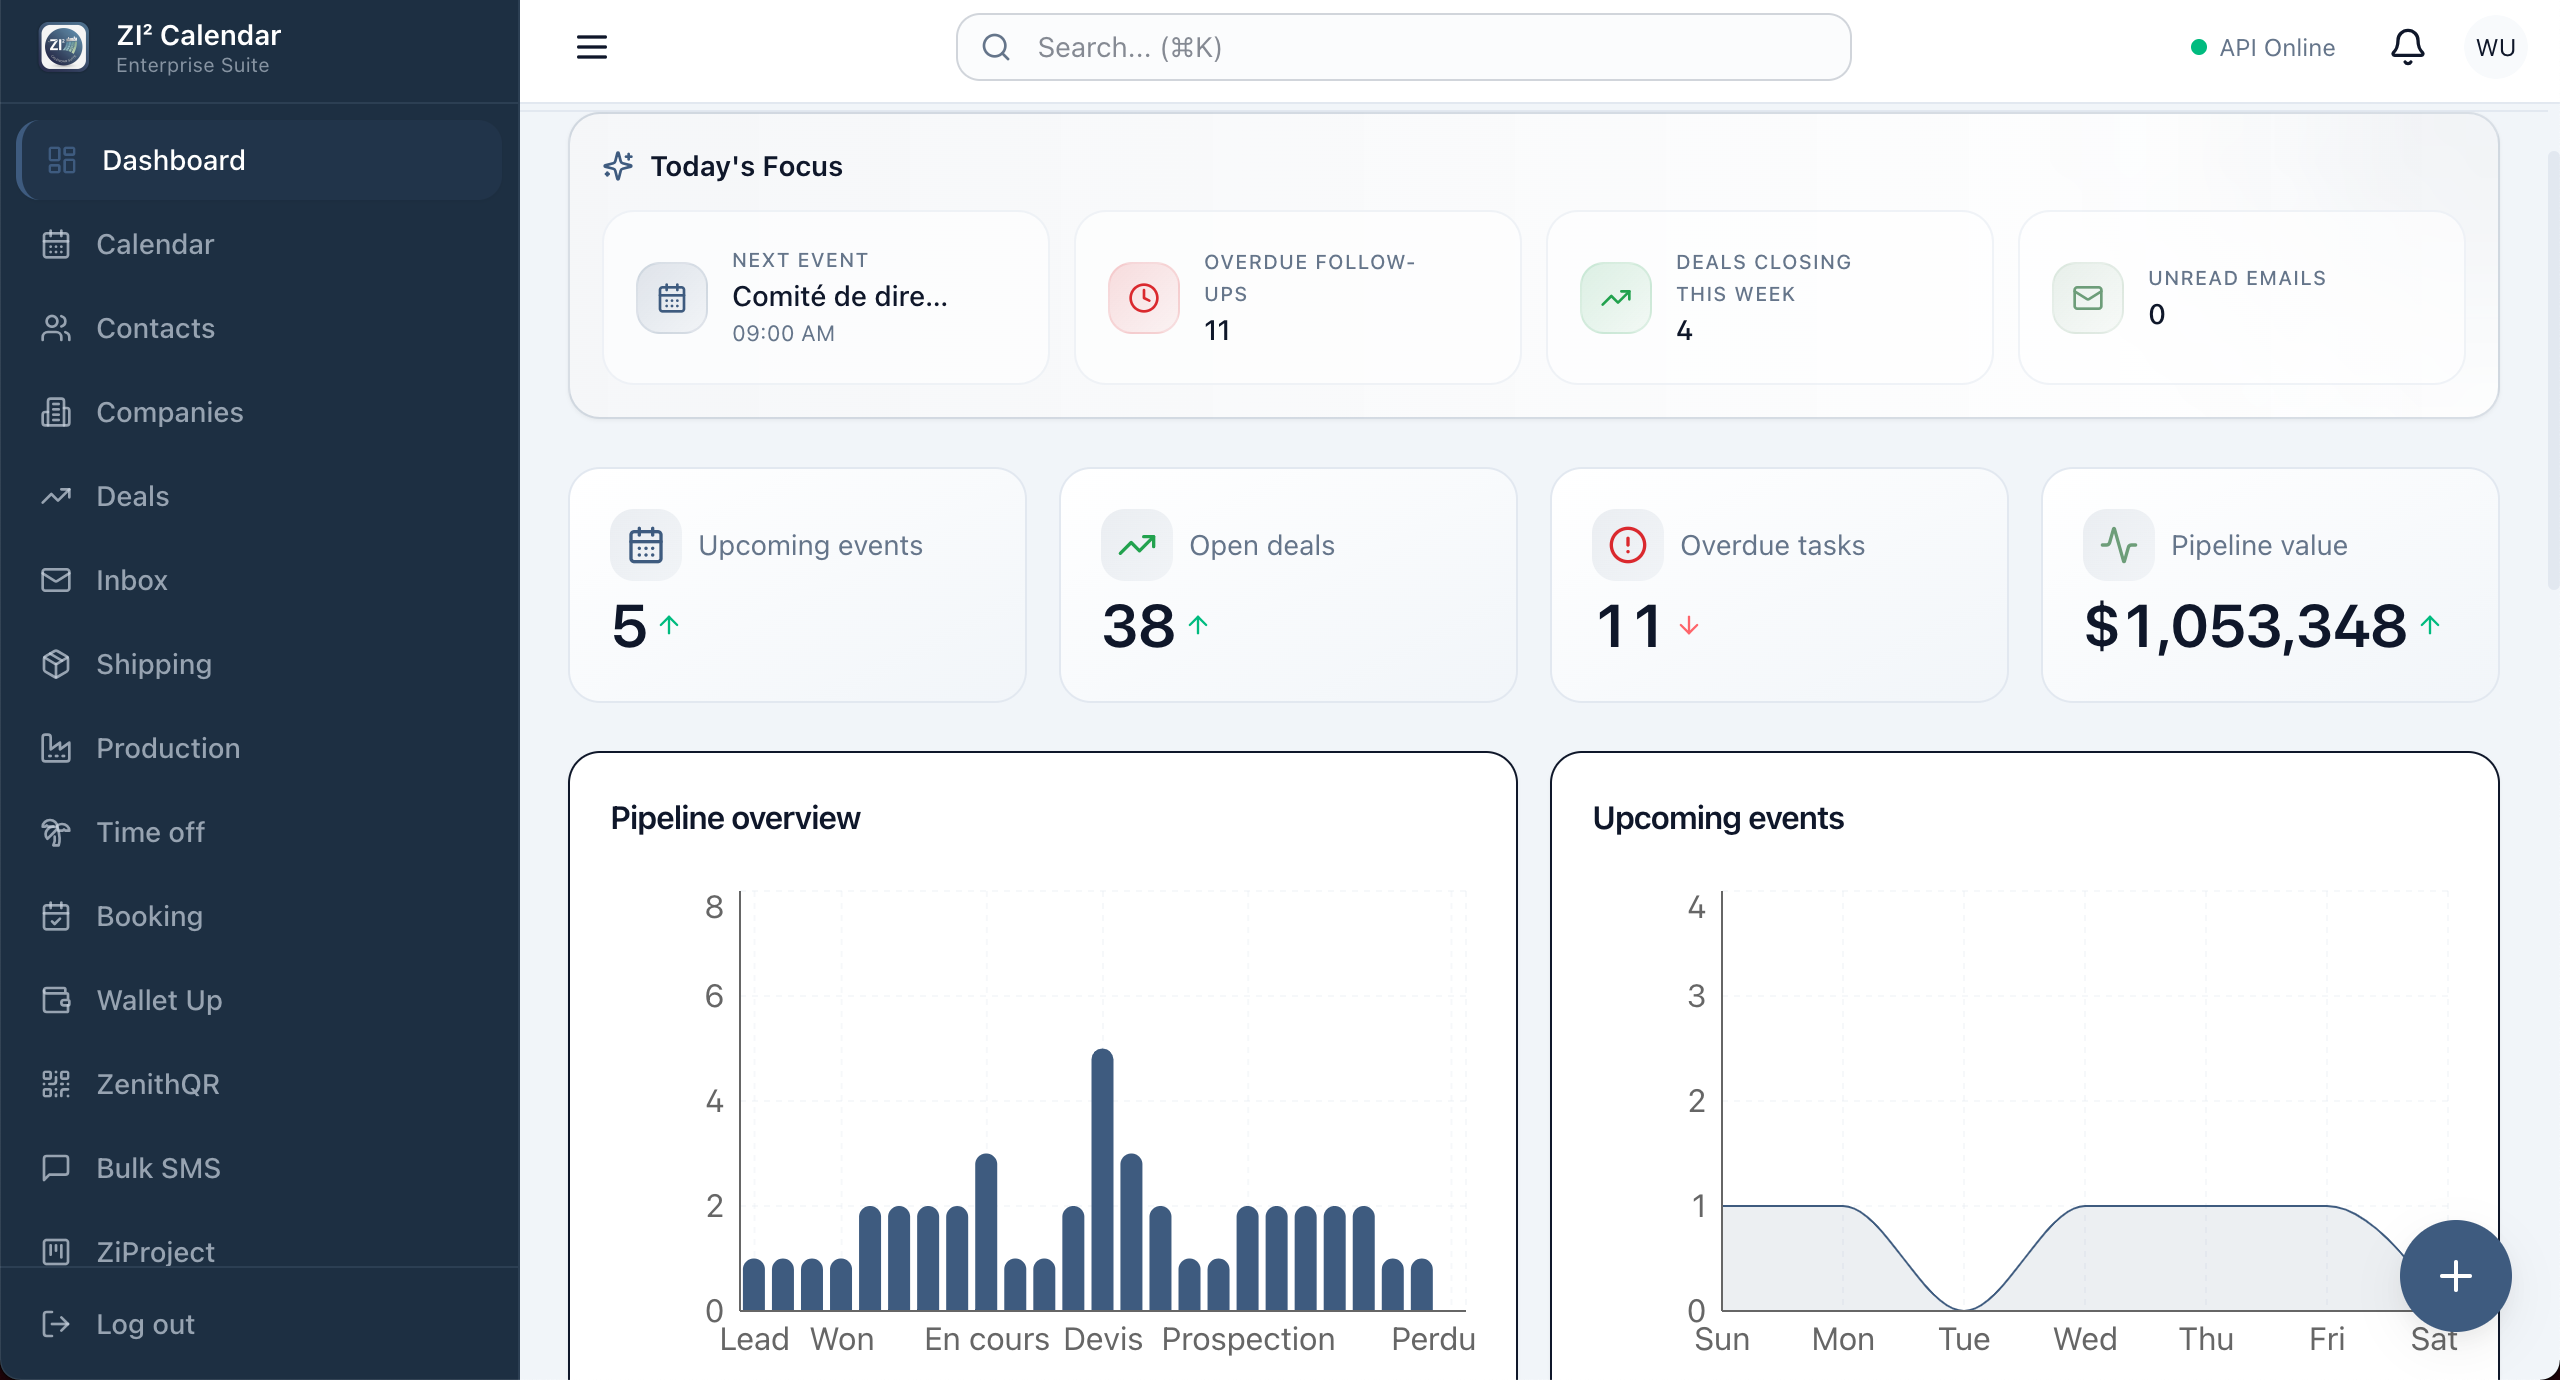Toggle the sidebar with the hamburger icon
Viewport: 2560px width, 1380px height.
pyautogui.click(x=592, y=47)
